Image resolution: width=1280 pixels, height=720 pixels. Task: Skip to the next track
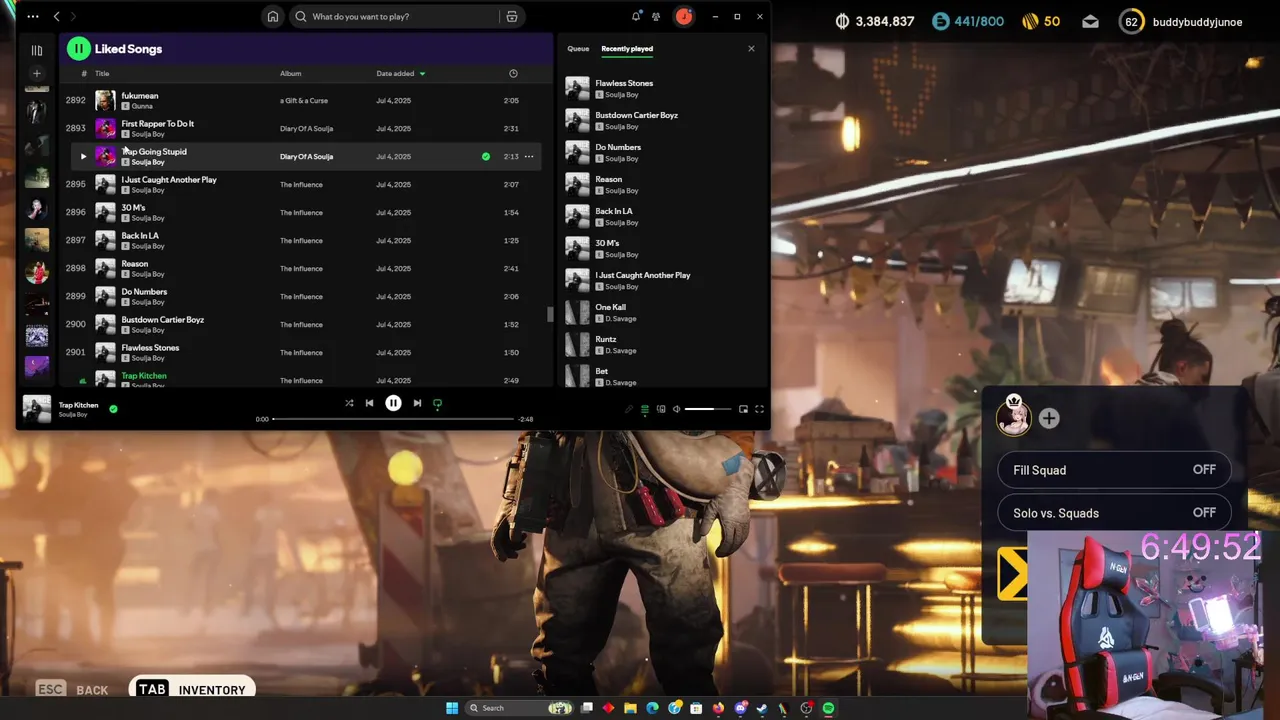pyautogui.click(x=417, y=403)
